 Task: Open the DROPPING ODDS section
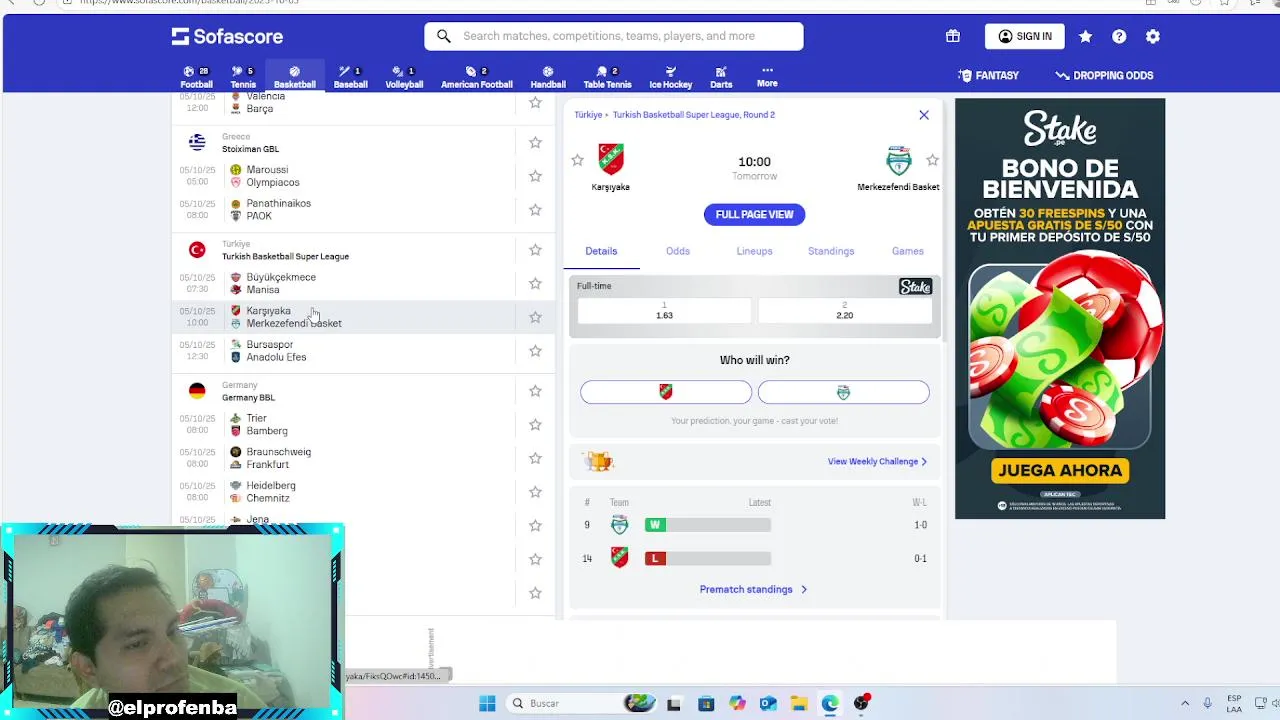(x=1104, y=75)
